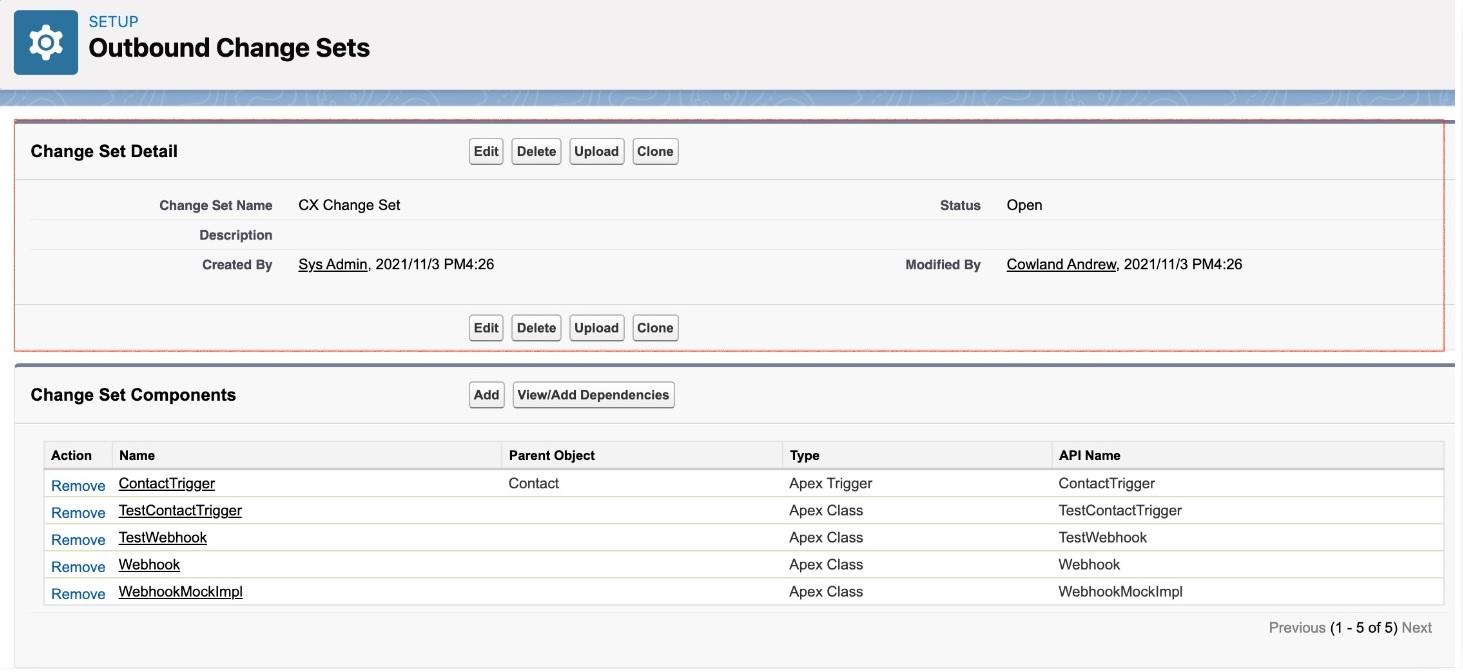Add a component to the change set
1463x672 pixels.
point(486,395)
